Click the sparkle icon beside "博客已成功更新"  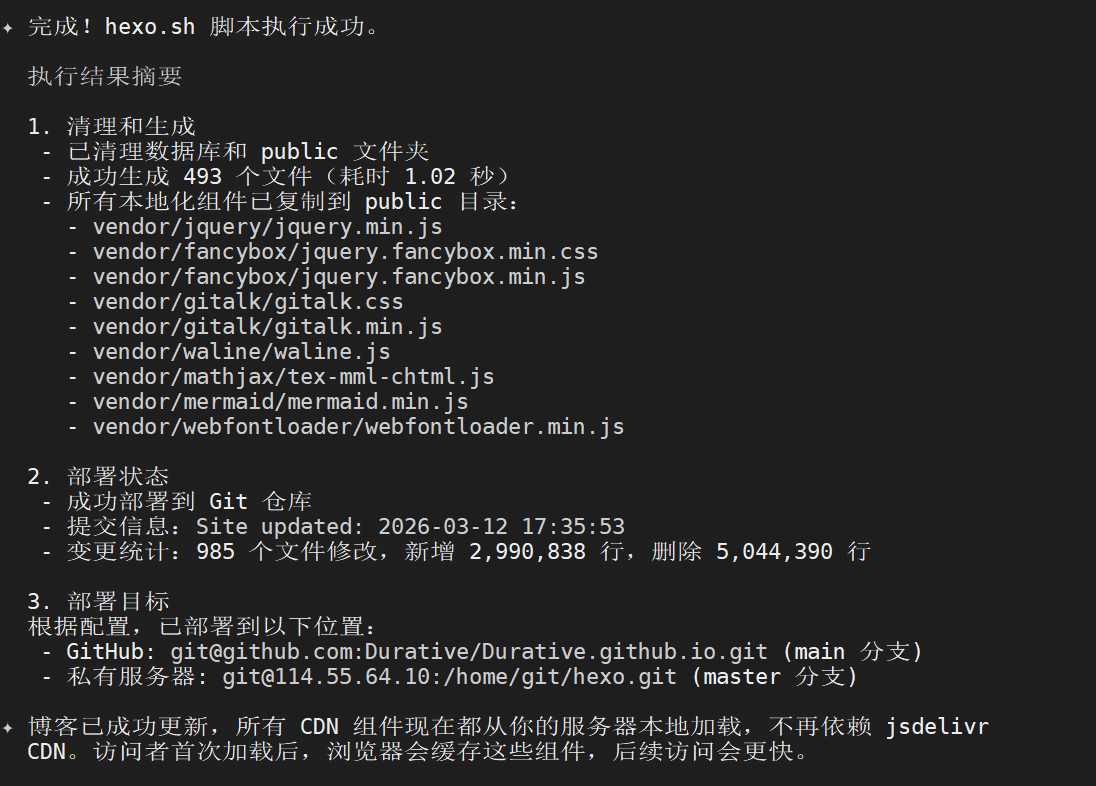tap(8, 727)
